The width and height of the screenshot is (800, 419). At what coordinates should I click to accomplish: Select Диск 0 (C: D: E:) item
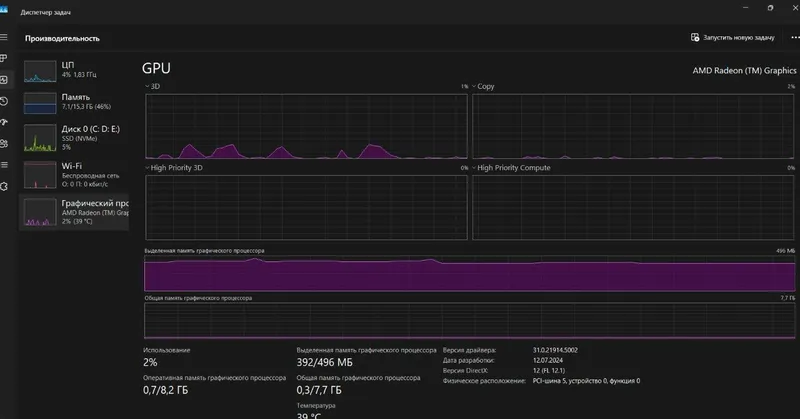click(74, 138)
